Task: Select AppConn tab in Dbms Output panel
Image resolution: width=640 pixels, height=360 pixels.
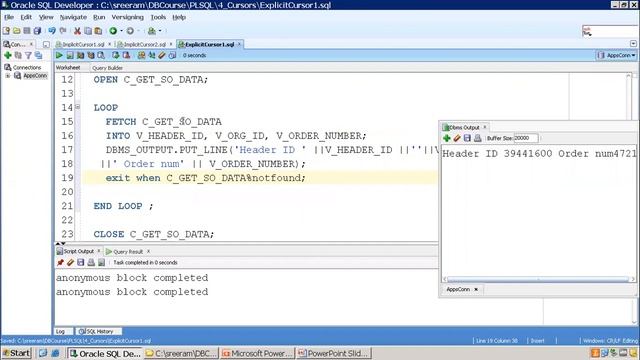Action: click(458, 289)
